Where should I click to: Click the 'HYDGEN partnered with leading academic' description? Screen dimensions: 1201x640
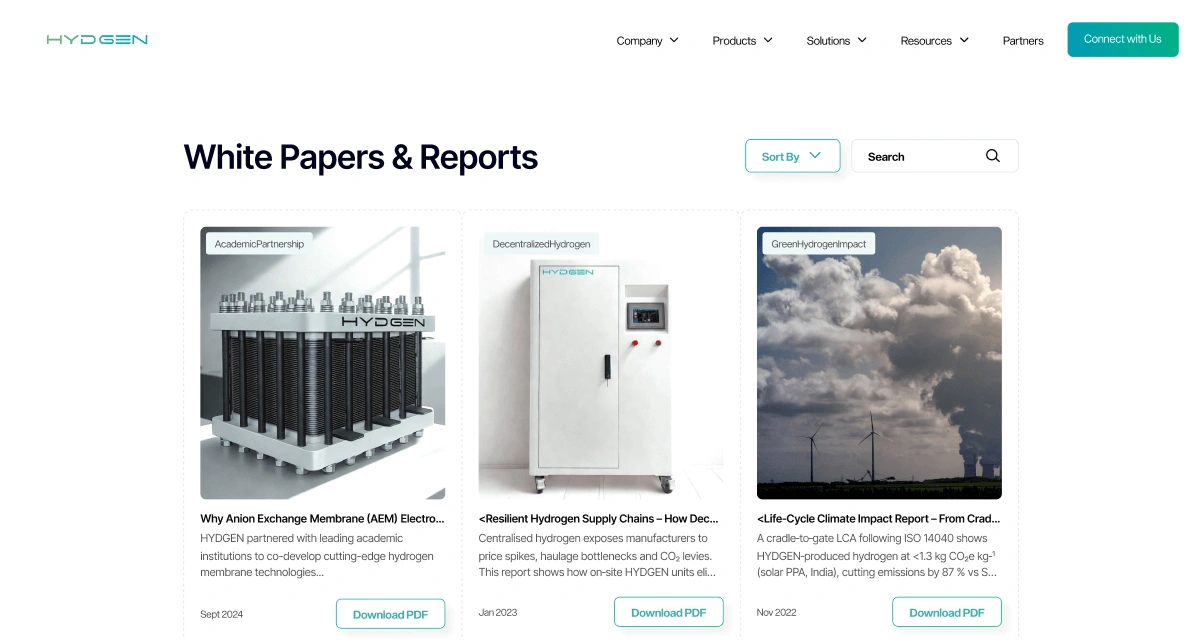tap(317, 555)
